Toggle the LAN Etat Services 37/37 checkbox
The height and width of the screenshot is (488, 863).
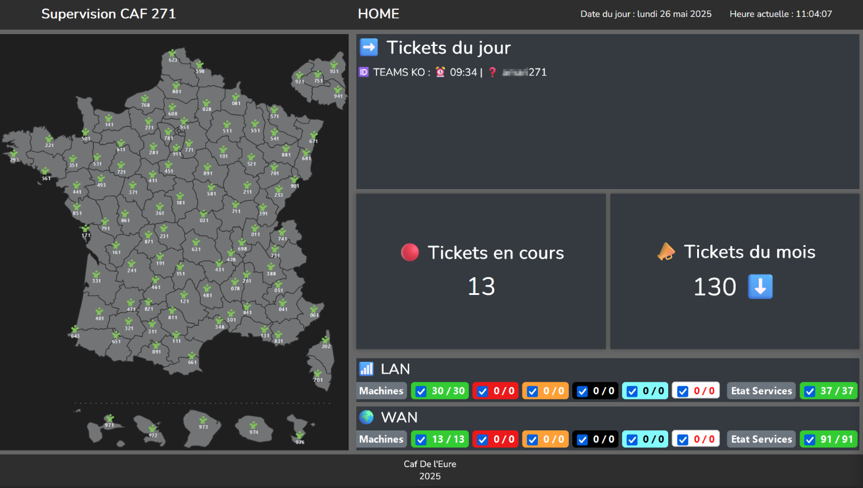pyautogui.click(x=810, y=391)
